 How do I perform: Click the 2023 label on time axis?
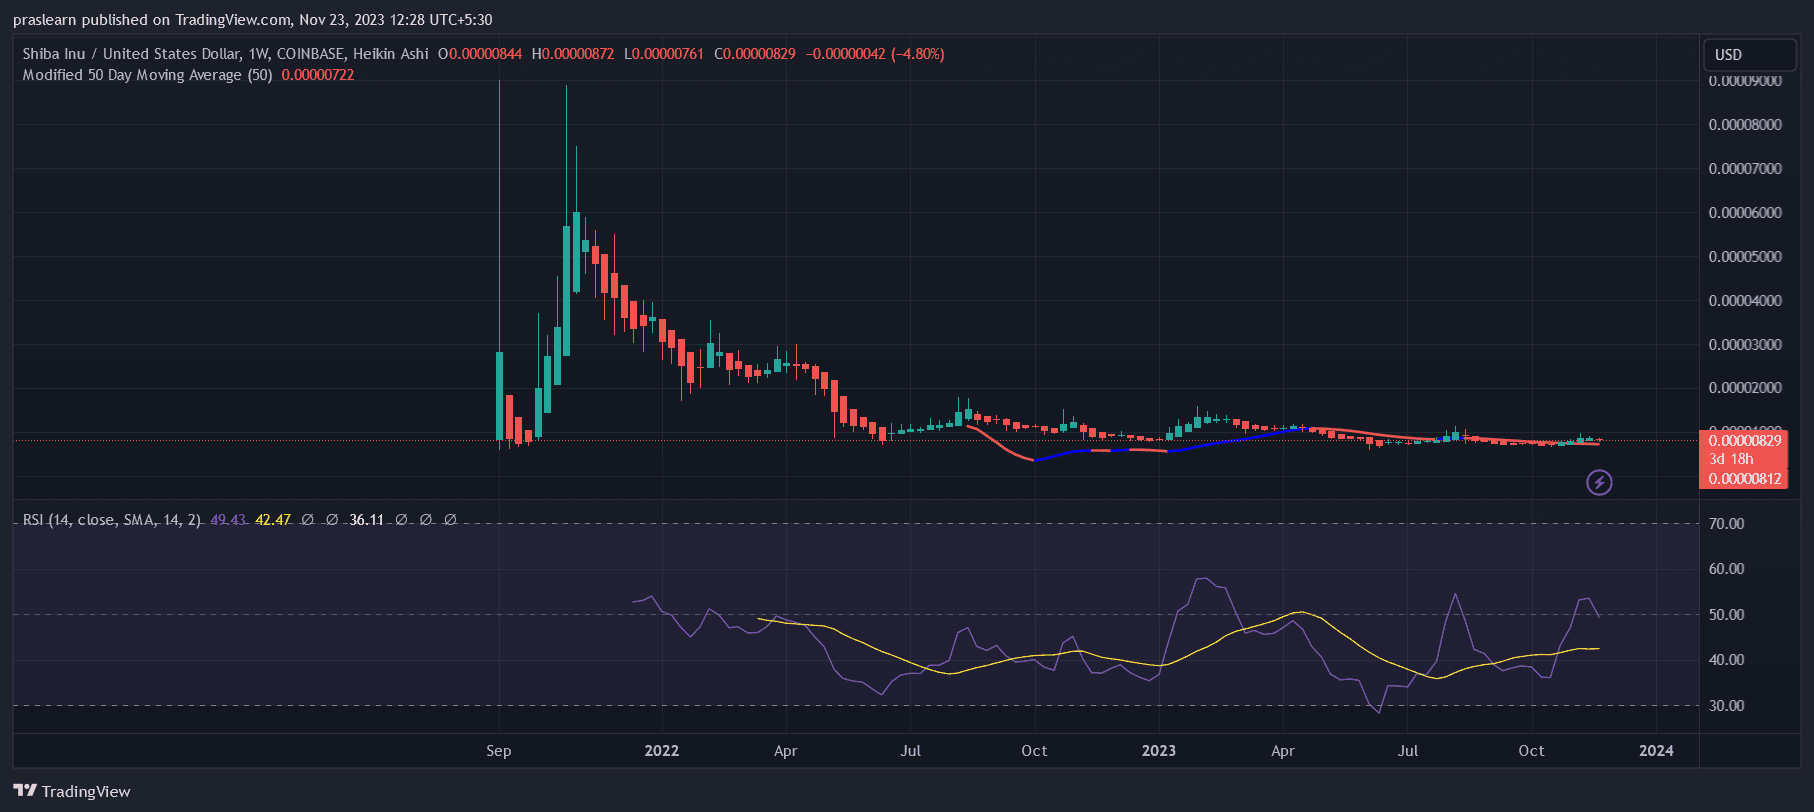pyautogui.click(x=1158, y=751)
